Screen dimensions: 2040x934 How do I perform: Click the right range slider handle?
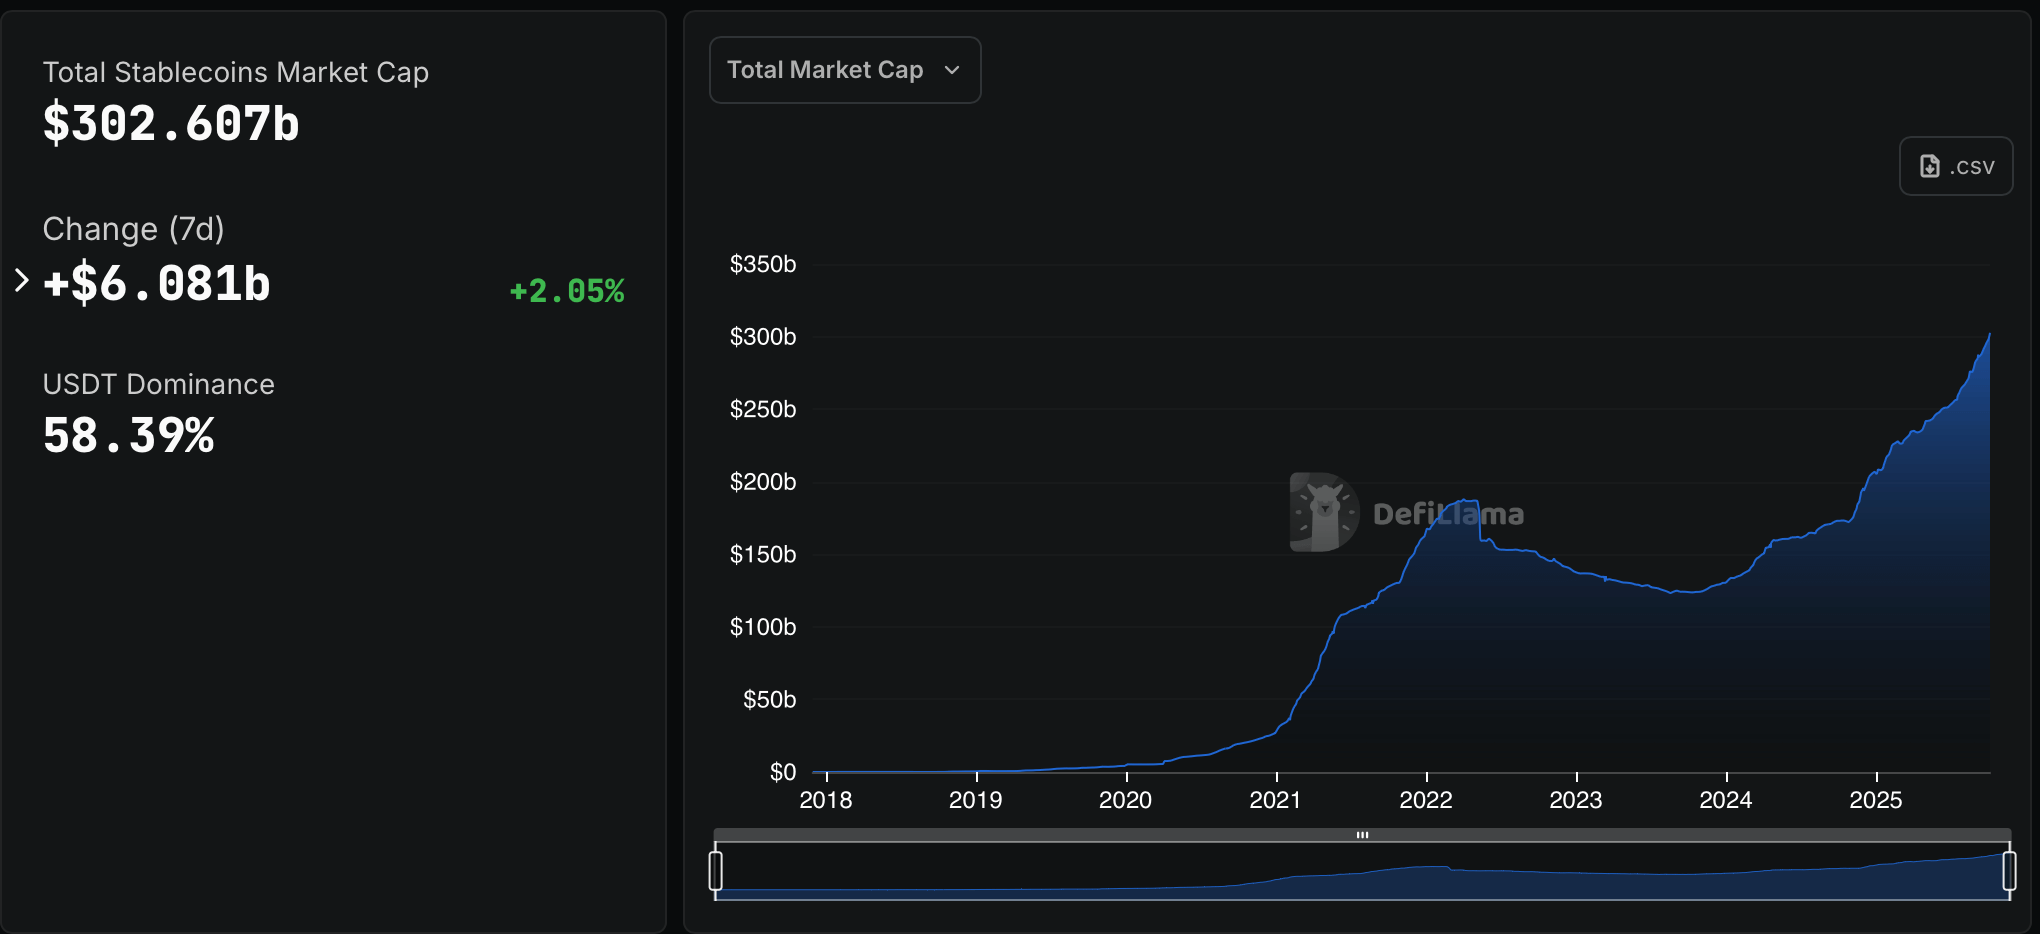pyautogui.click(x=2009, y=870)
